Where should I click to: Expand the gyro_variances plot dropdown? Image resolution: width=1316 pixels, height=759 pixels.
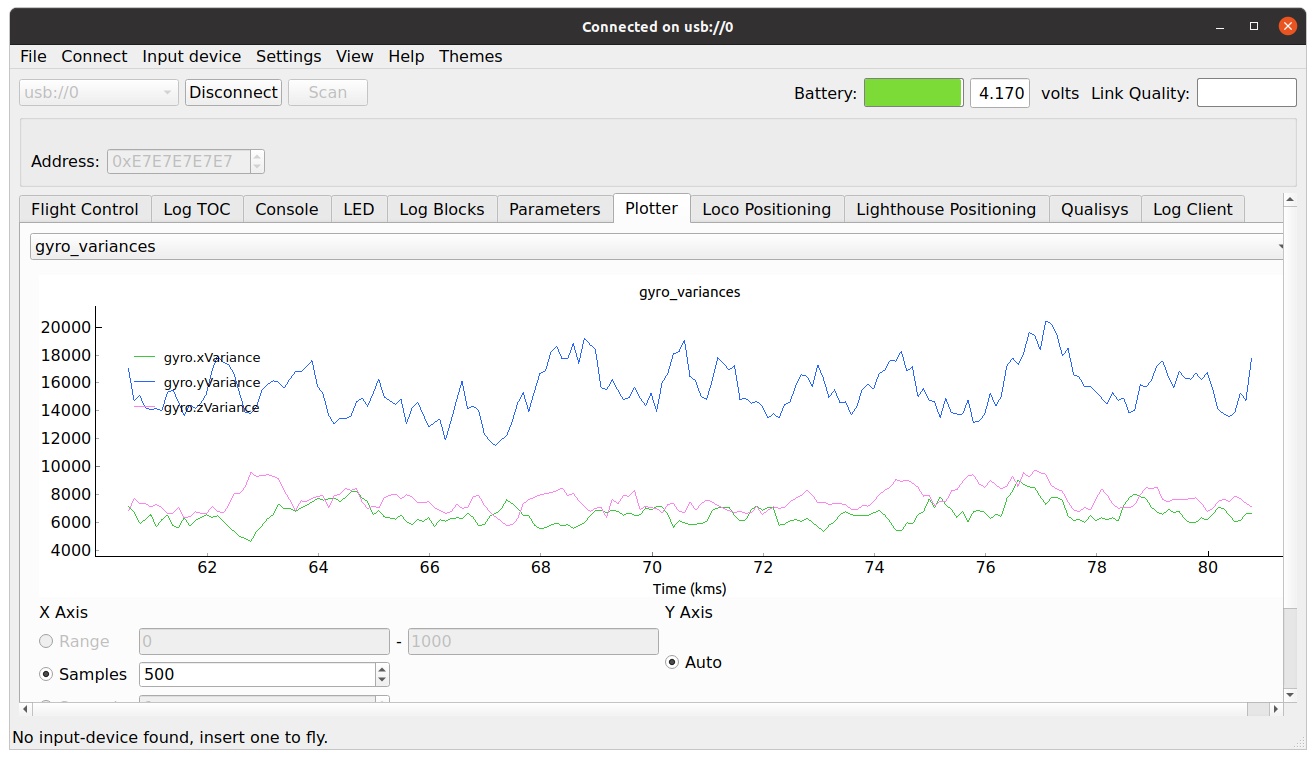656,246
